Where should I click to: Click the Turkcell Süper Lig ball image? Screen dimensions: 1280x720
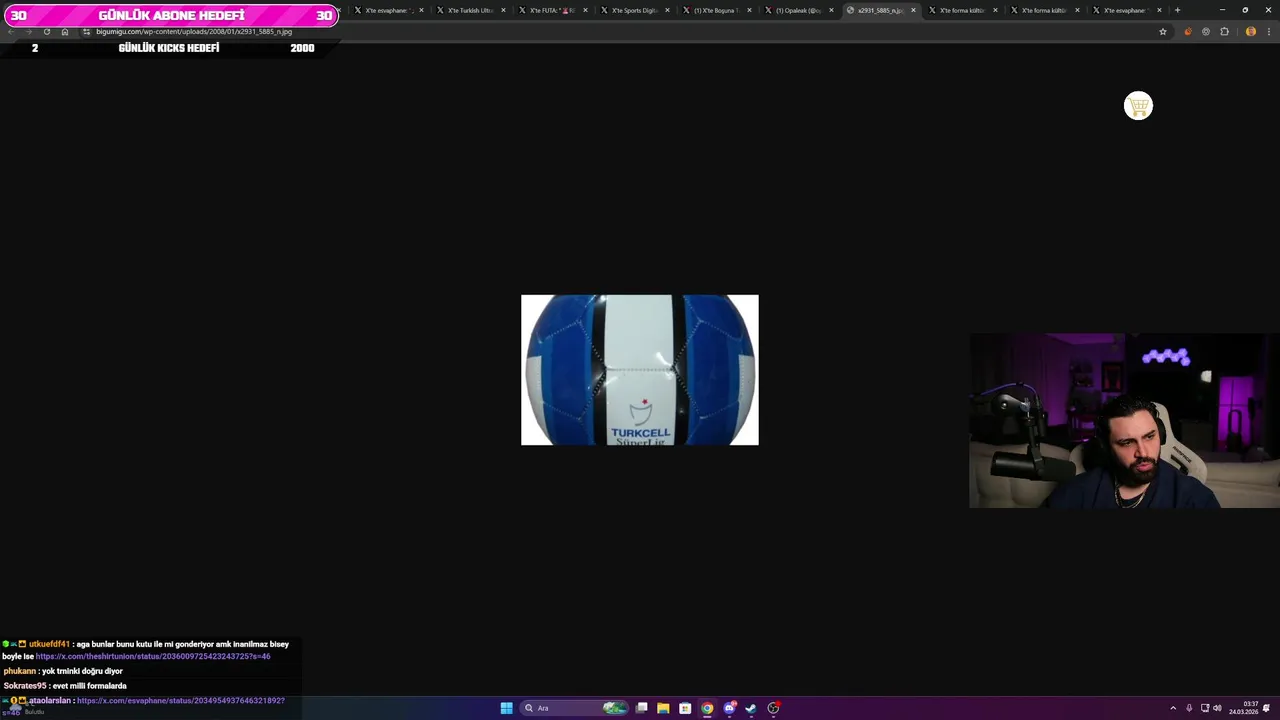point(640,370)
